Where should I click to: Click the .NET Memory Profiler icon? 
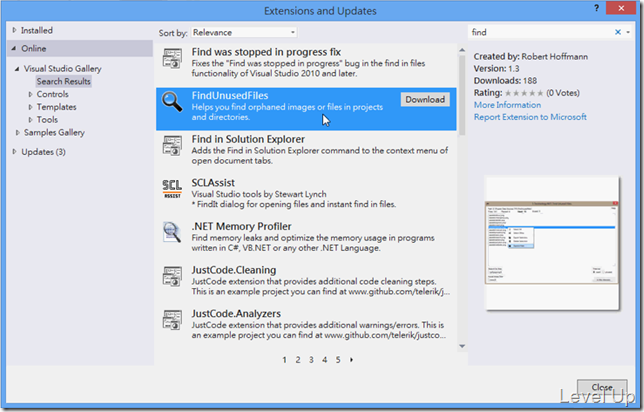(x=172, y=232)
